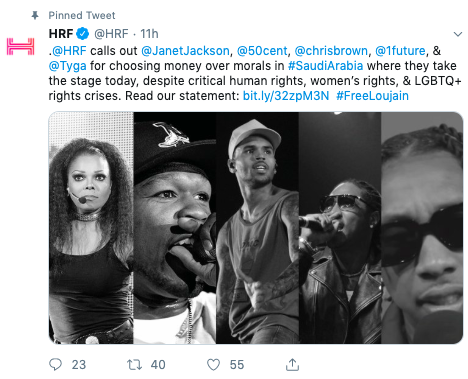Open the share upload icon
The width and height of the screenshot is (468, 379).
point(292,364)
